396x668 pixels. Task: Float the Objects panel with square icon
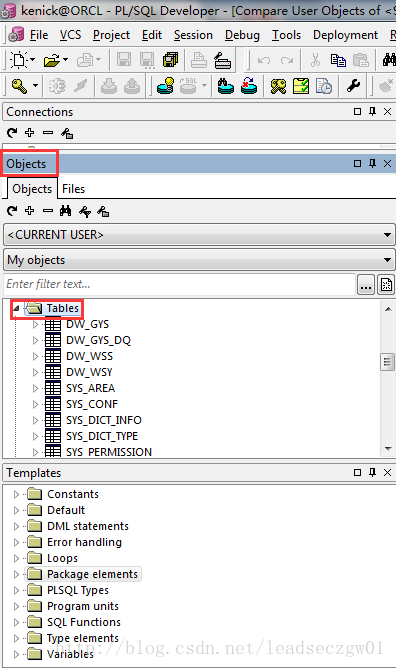click(358, 164)
